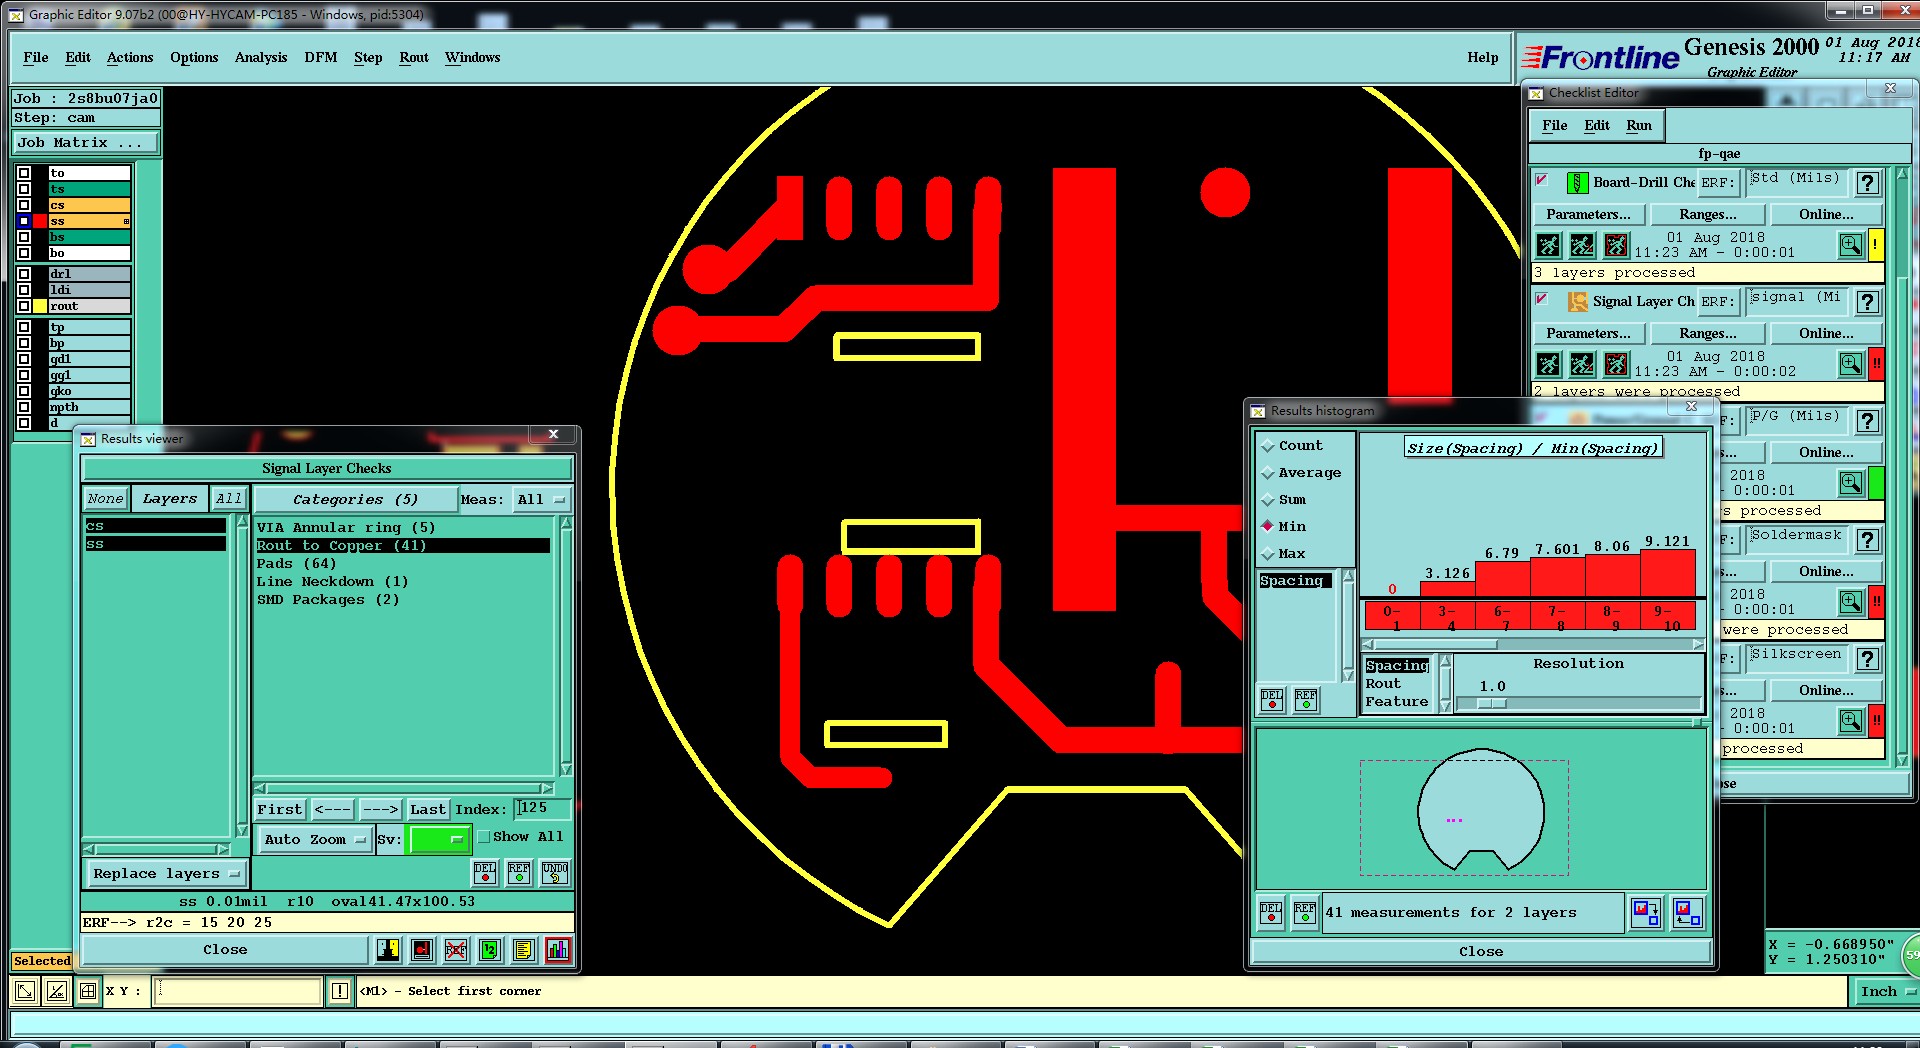Open the Meas All dropdown
Screen dimensions: 1920x1048
tap(541, 499)
